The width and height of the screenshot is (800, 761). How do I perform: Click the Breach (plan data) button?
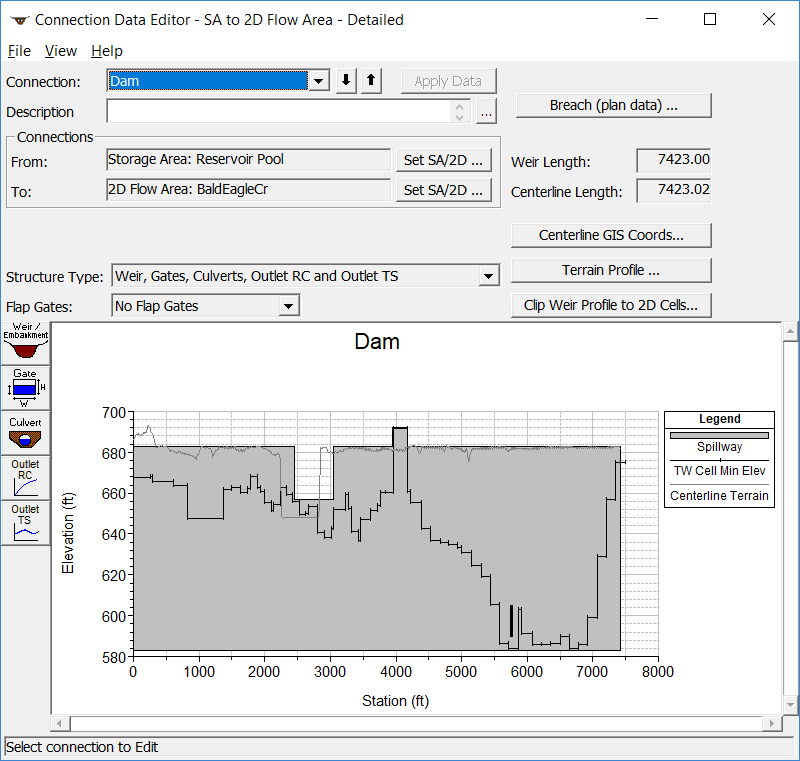[613, 105]
